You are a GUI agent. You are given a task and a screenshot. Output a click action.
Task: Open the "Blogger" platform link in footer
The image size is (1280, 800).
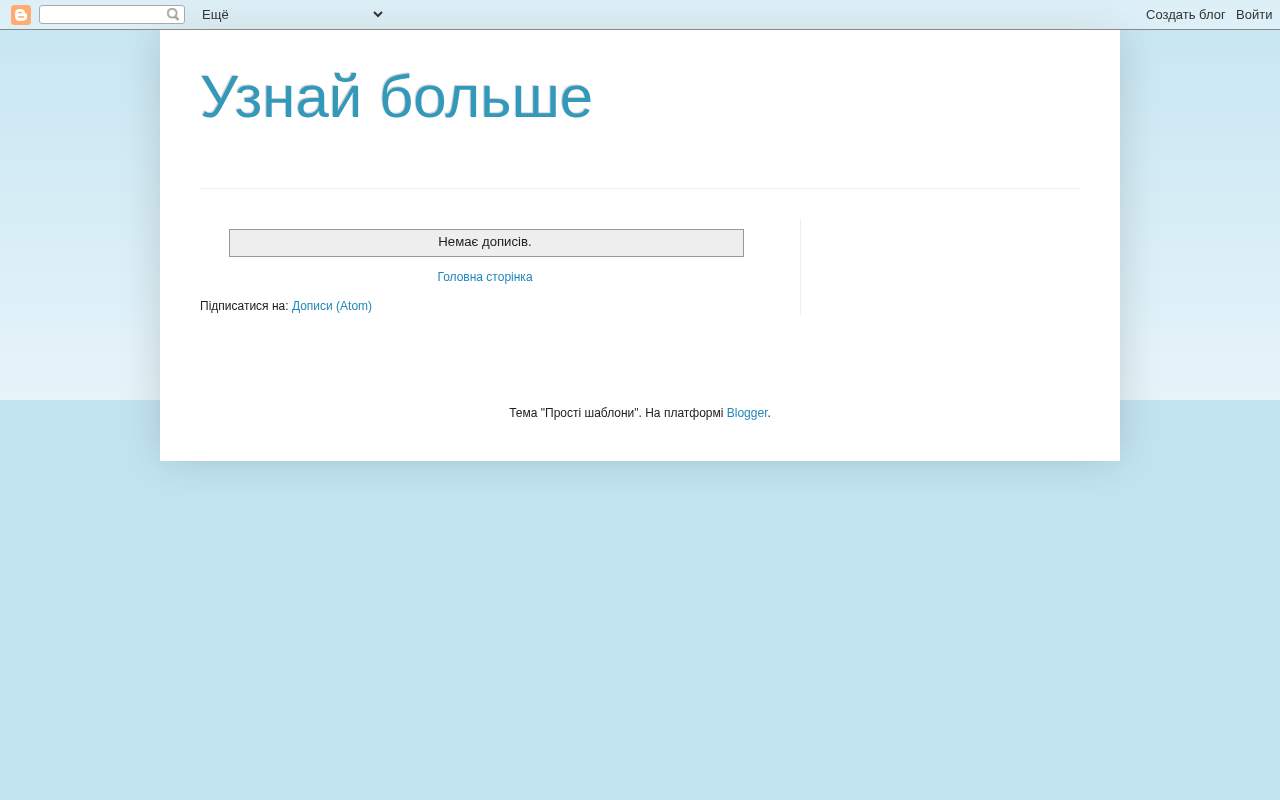pos(747,413)
